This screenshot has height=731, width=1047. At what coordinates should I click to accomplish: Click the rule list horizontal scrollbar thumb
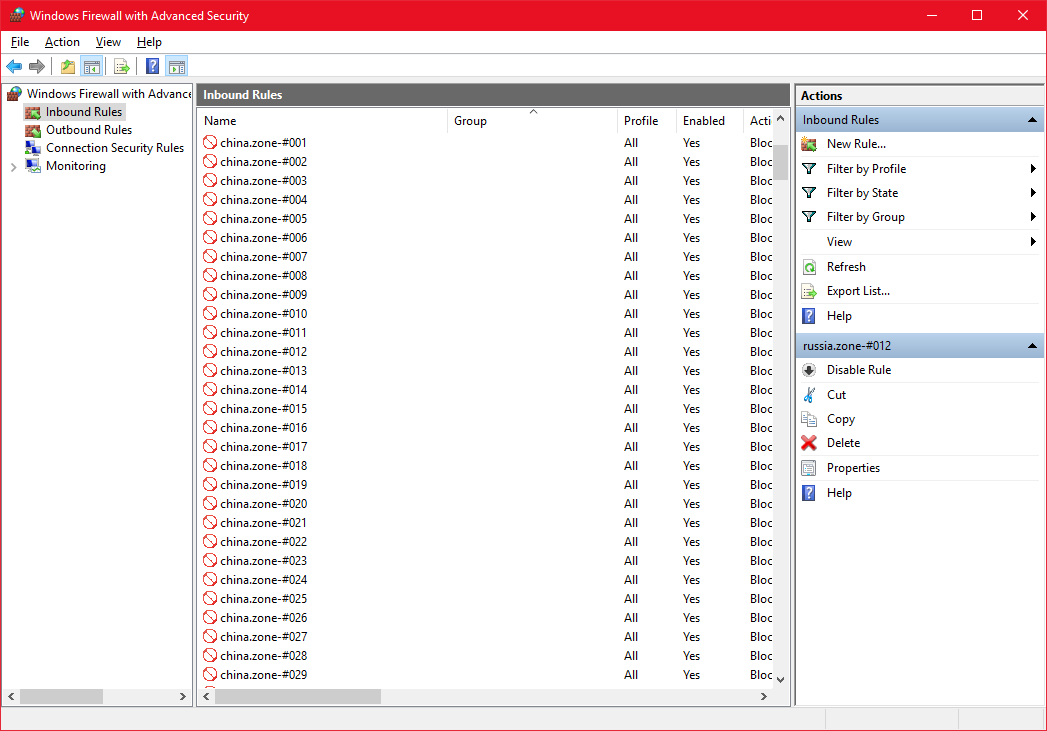coord(298,696)
